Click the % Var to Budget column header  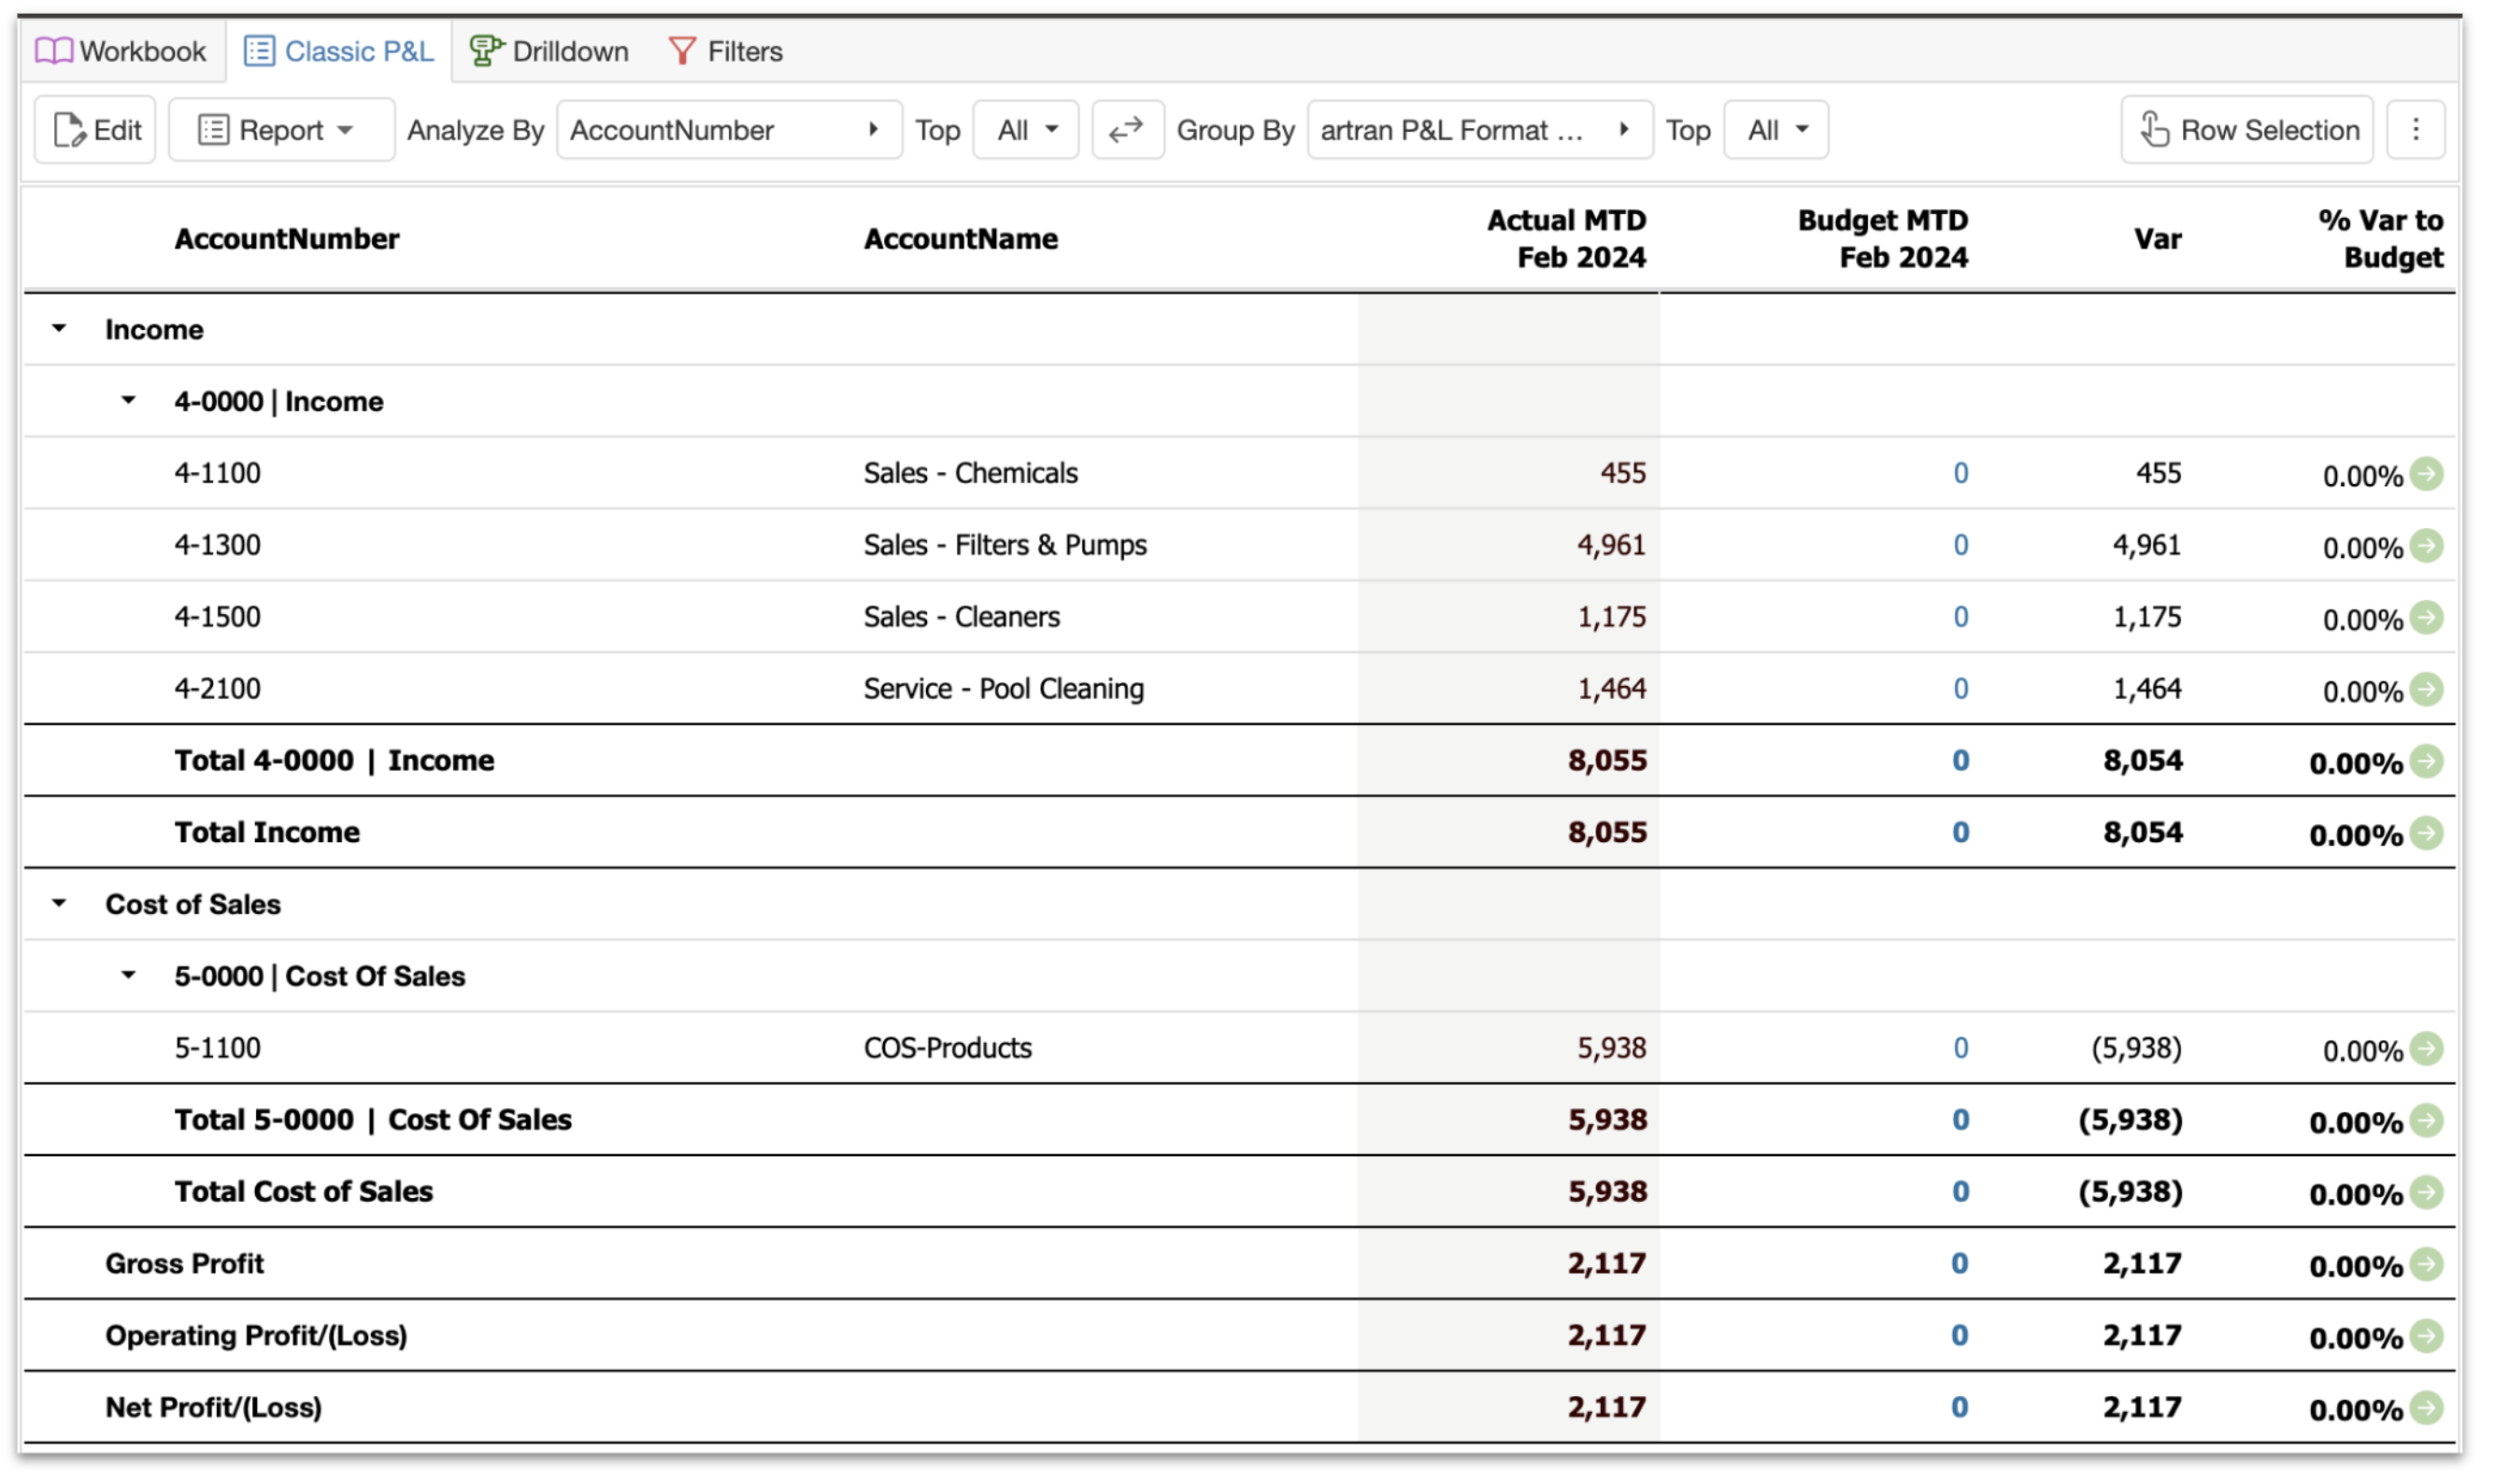(2381, 239)
